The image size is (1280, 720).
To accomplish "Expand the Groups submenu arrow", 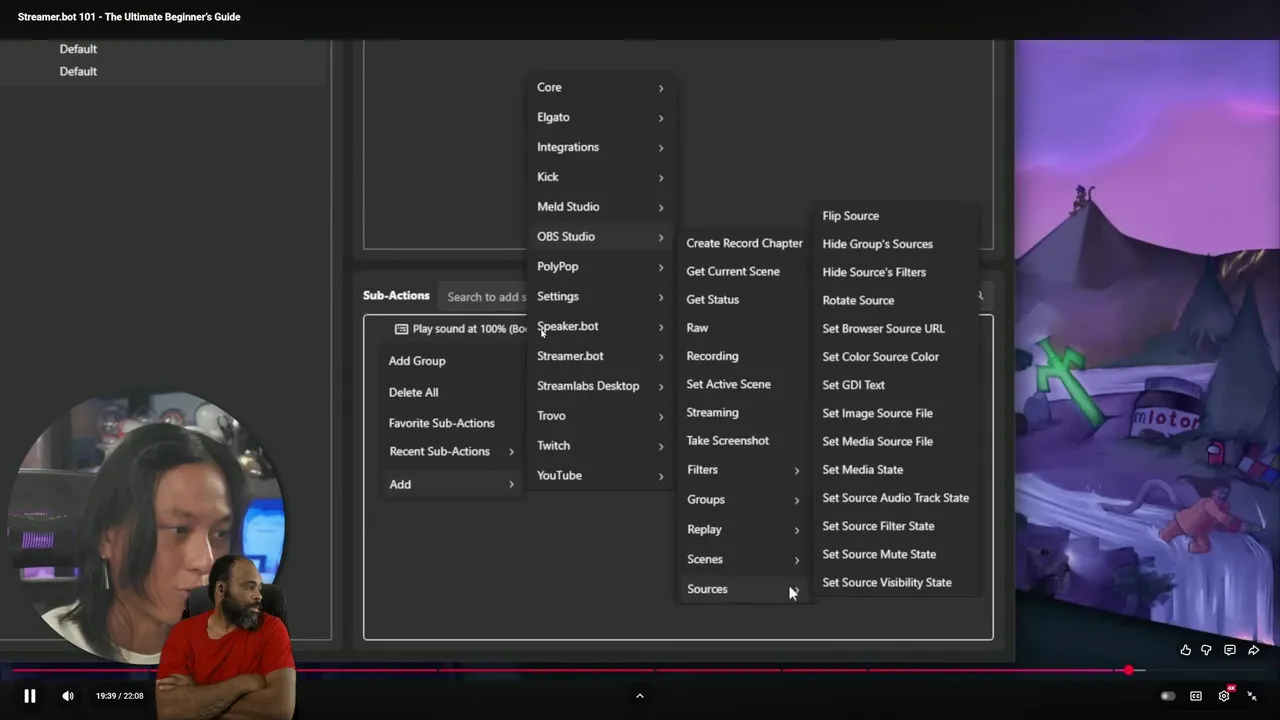I will click(x=797, y=501).
